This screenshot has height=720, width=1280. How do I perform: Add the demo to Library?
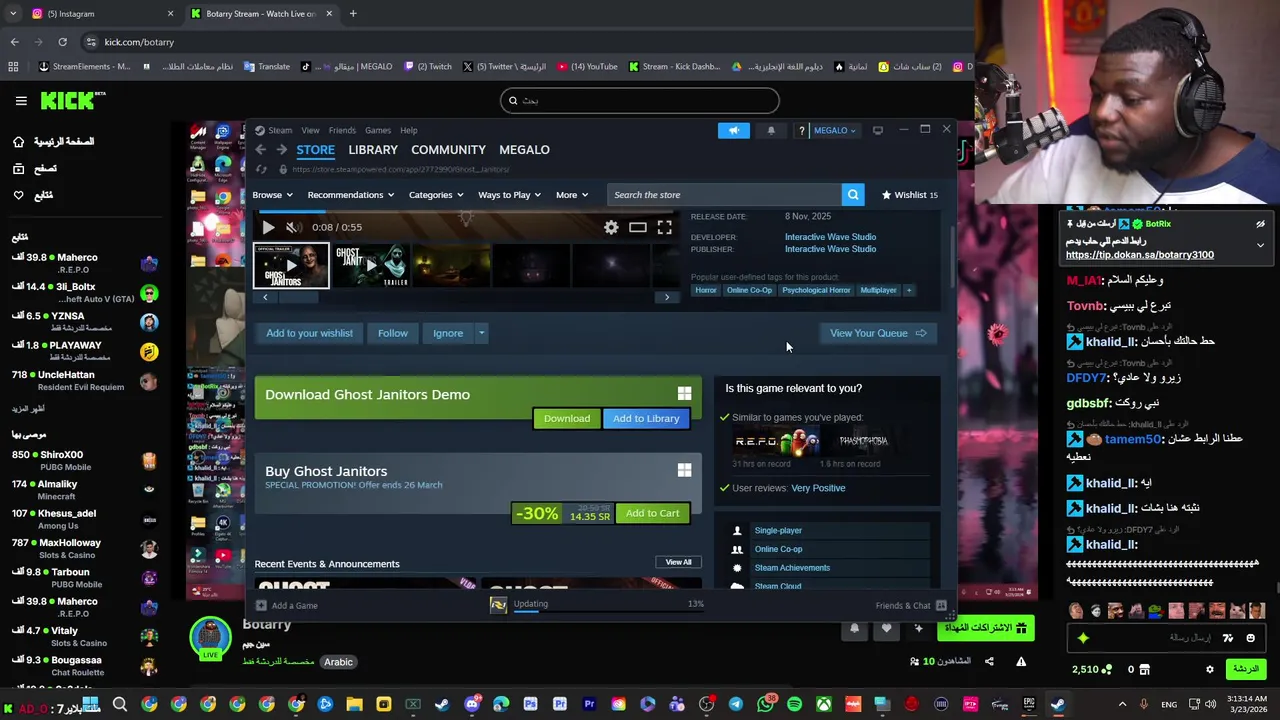click(x=646, y=418)
